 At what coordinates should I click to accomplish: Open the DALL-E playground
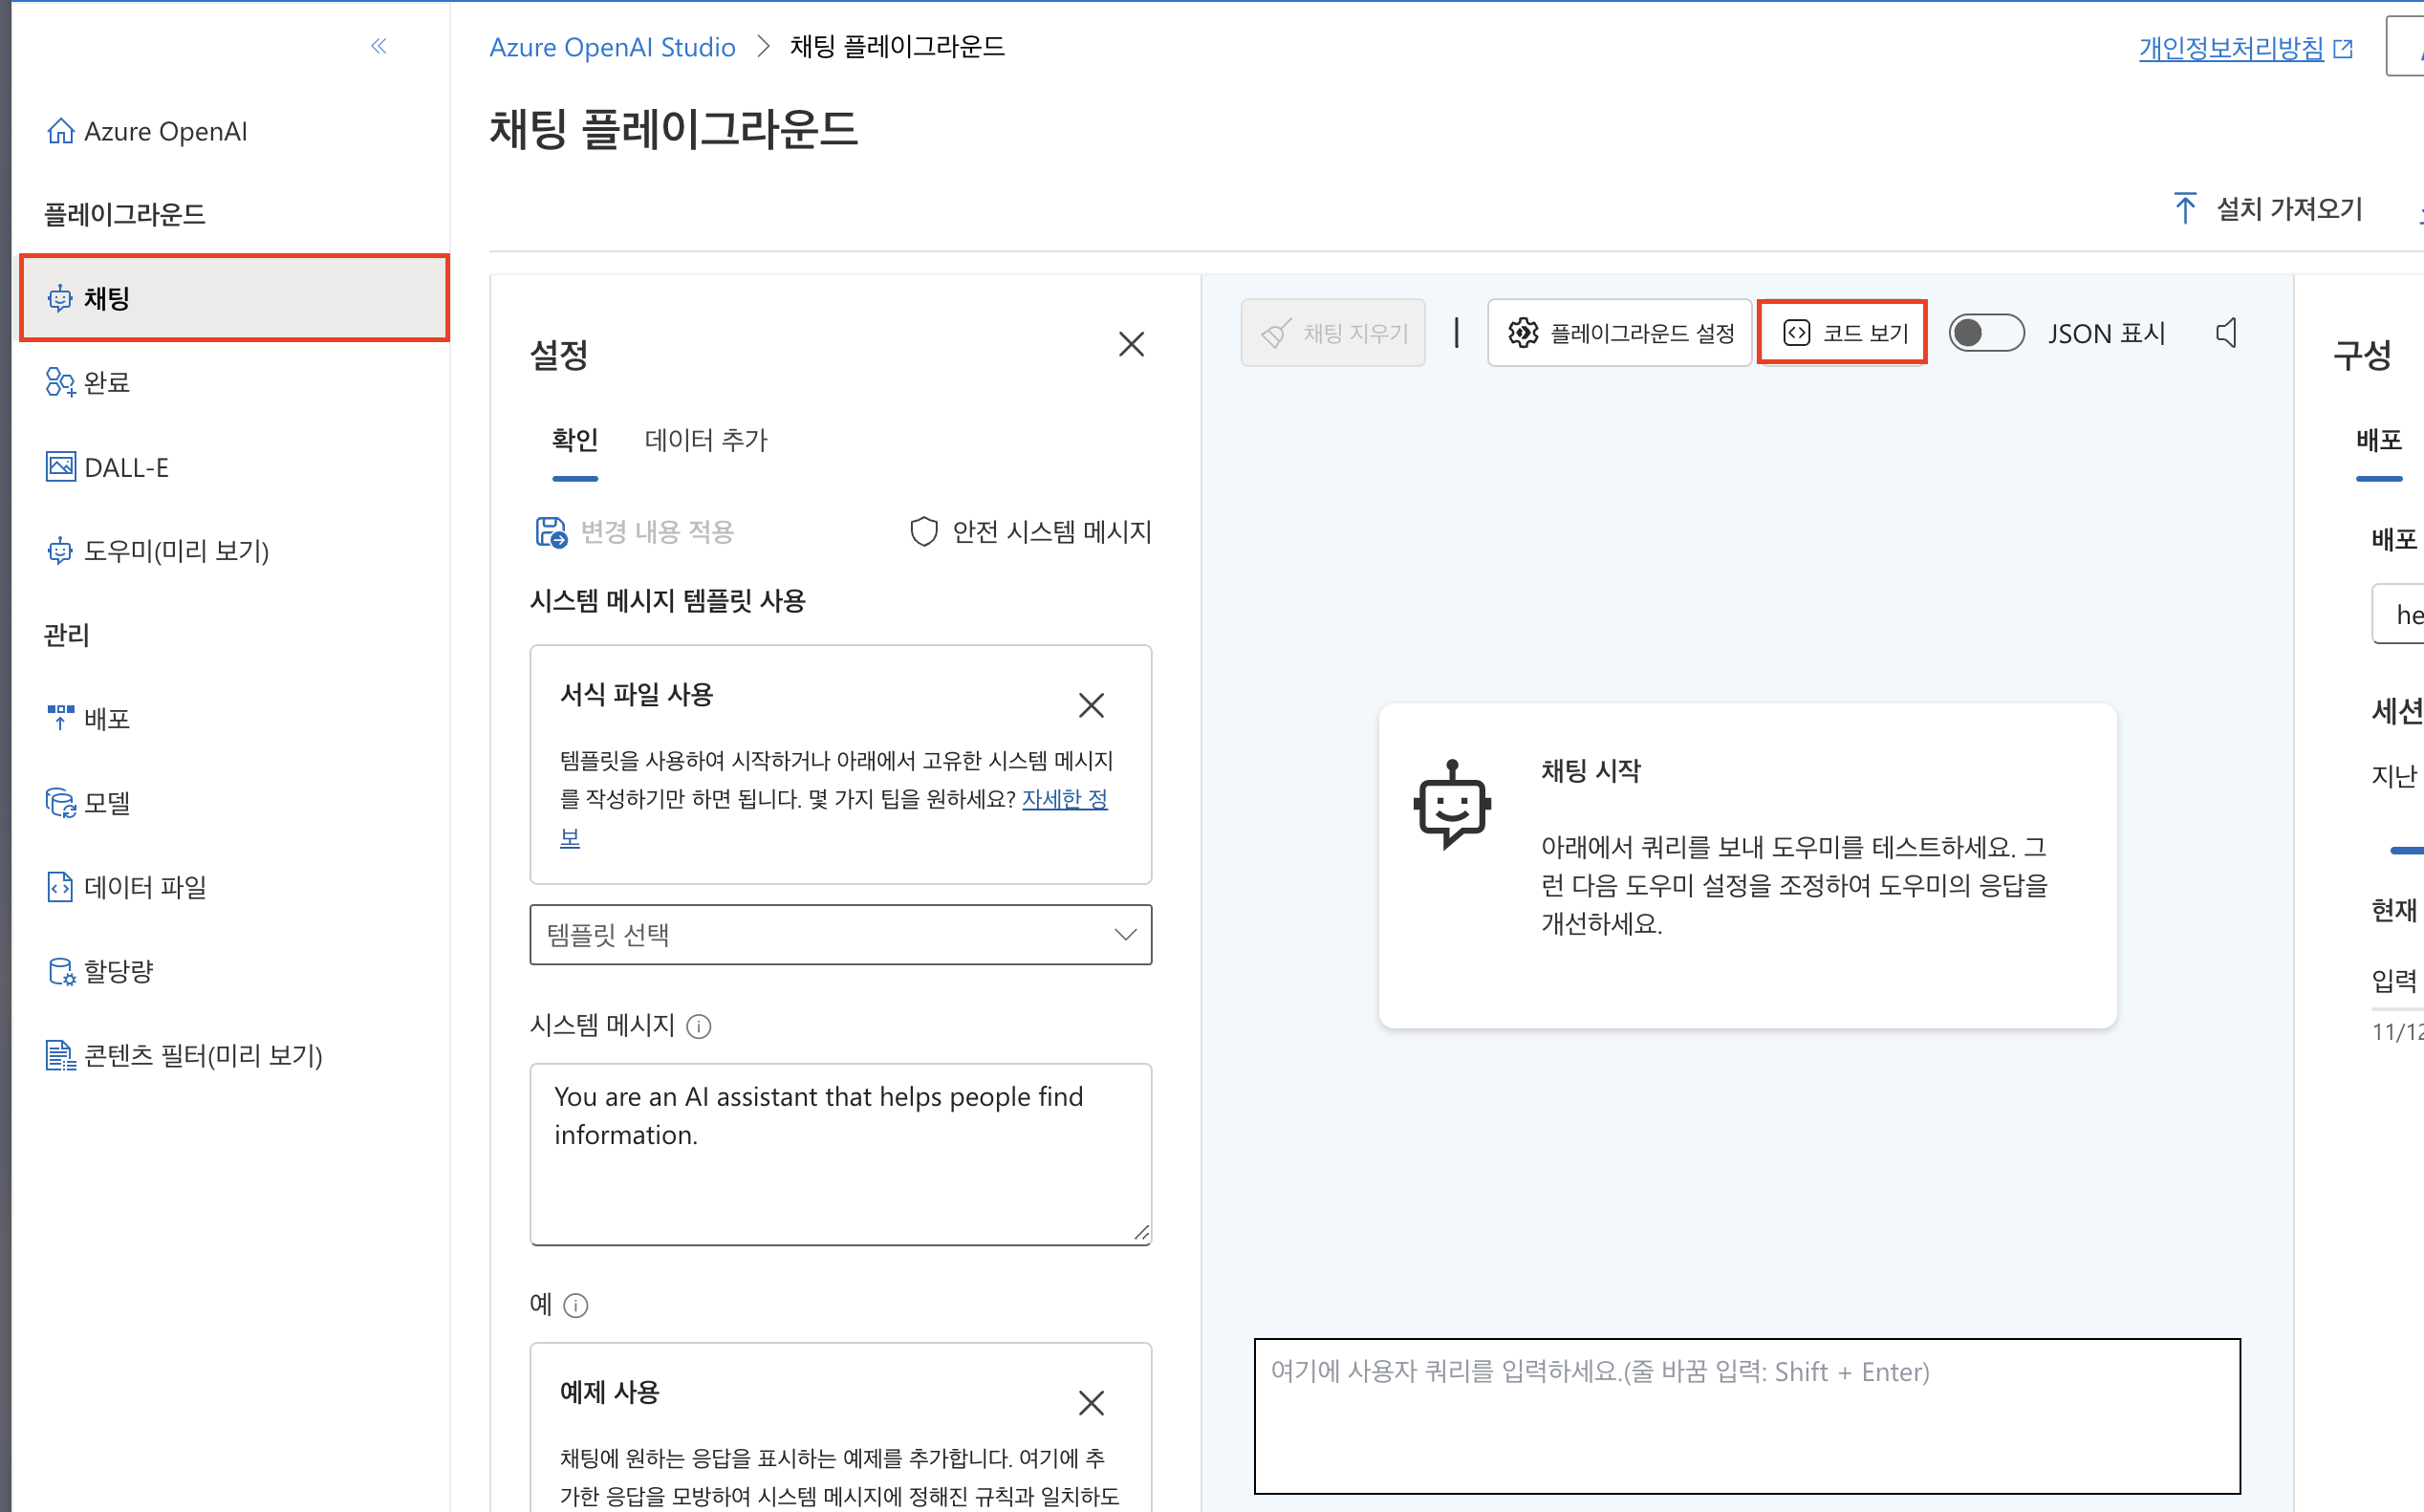coord(125,467)
